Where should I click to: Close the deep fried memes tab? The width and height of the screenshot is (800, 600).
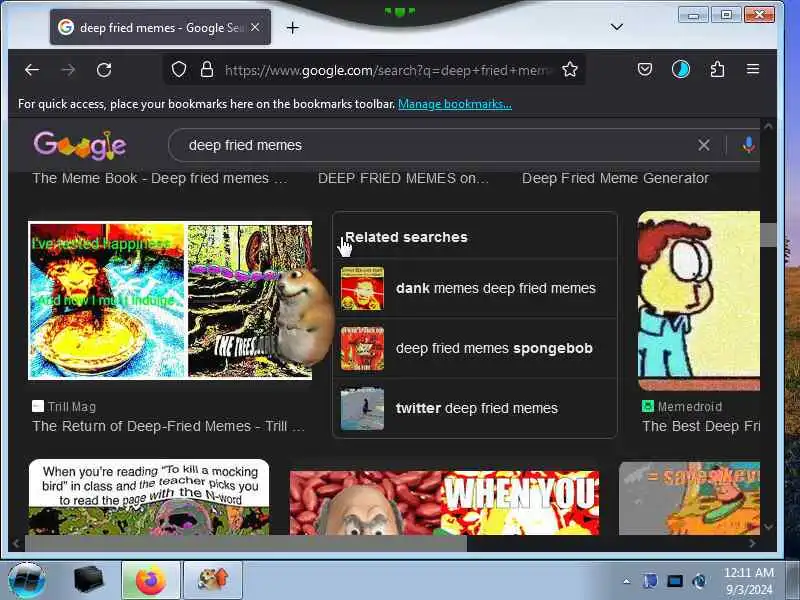(x=256, y=27)
